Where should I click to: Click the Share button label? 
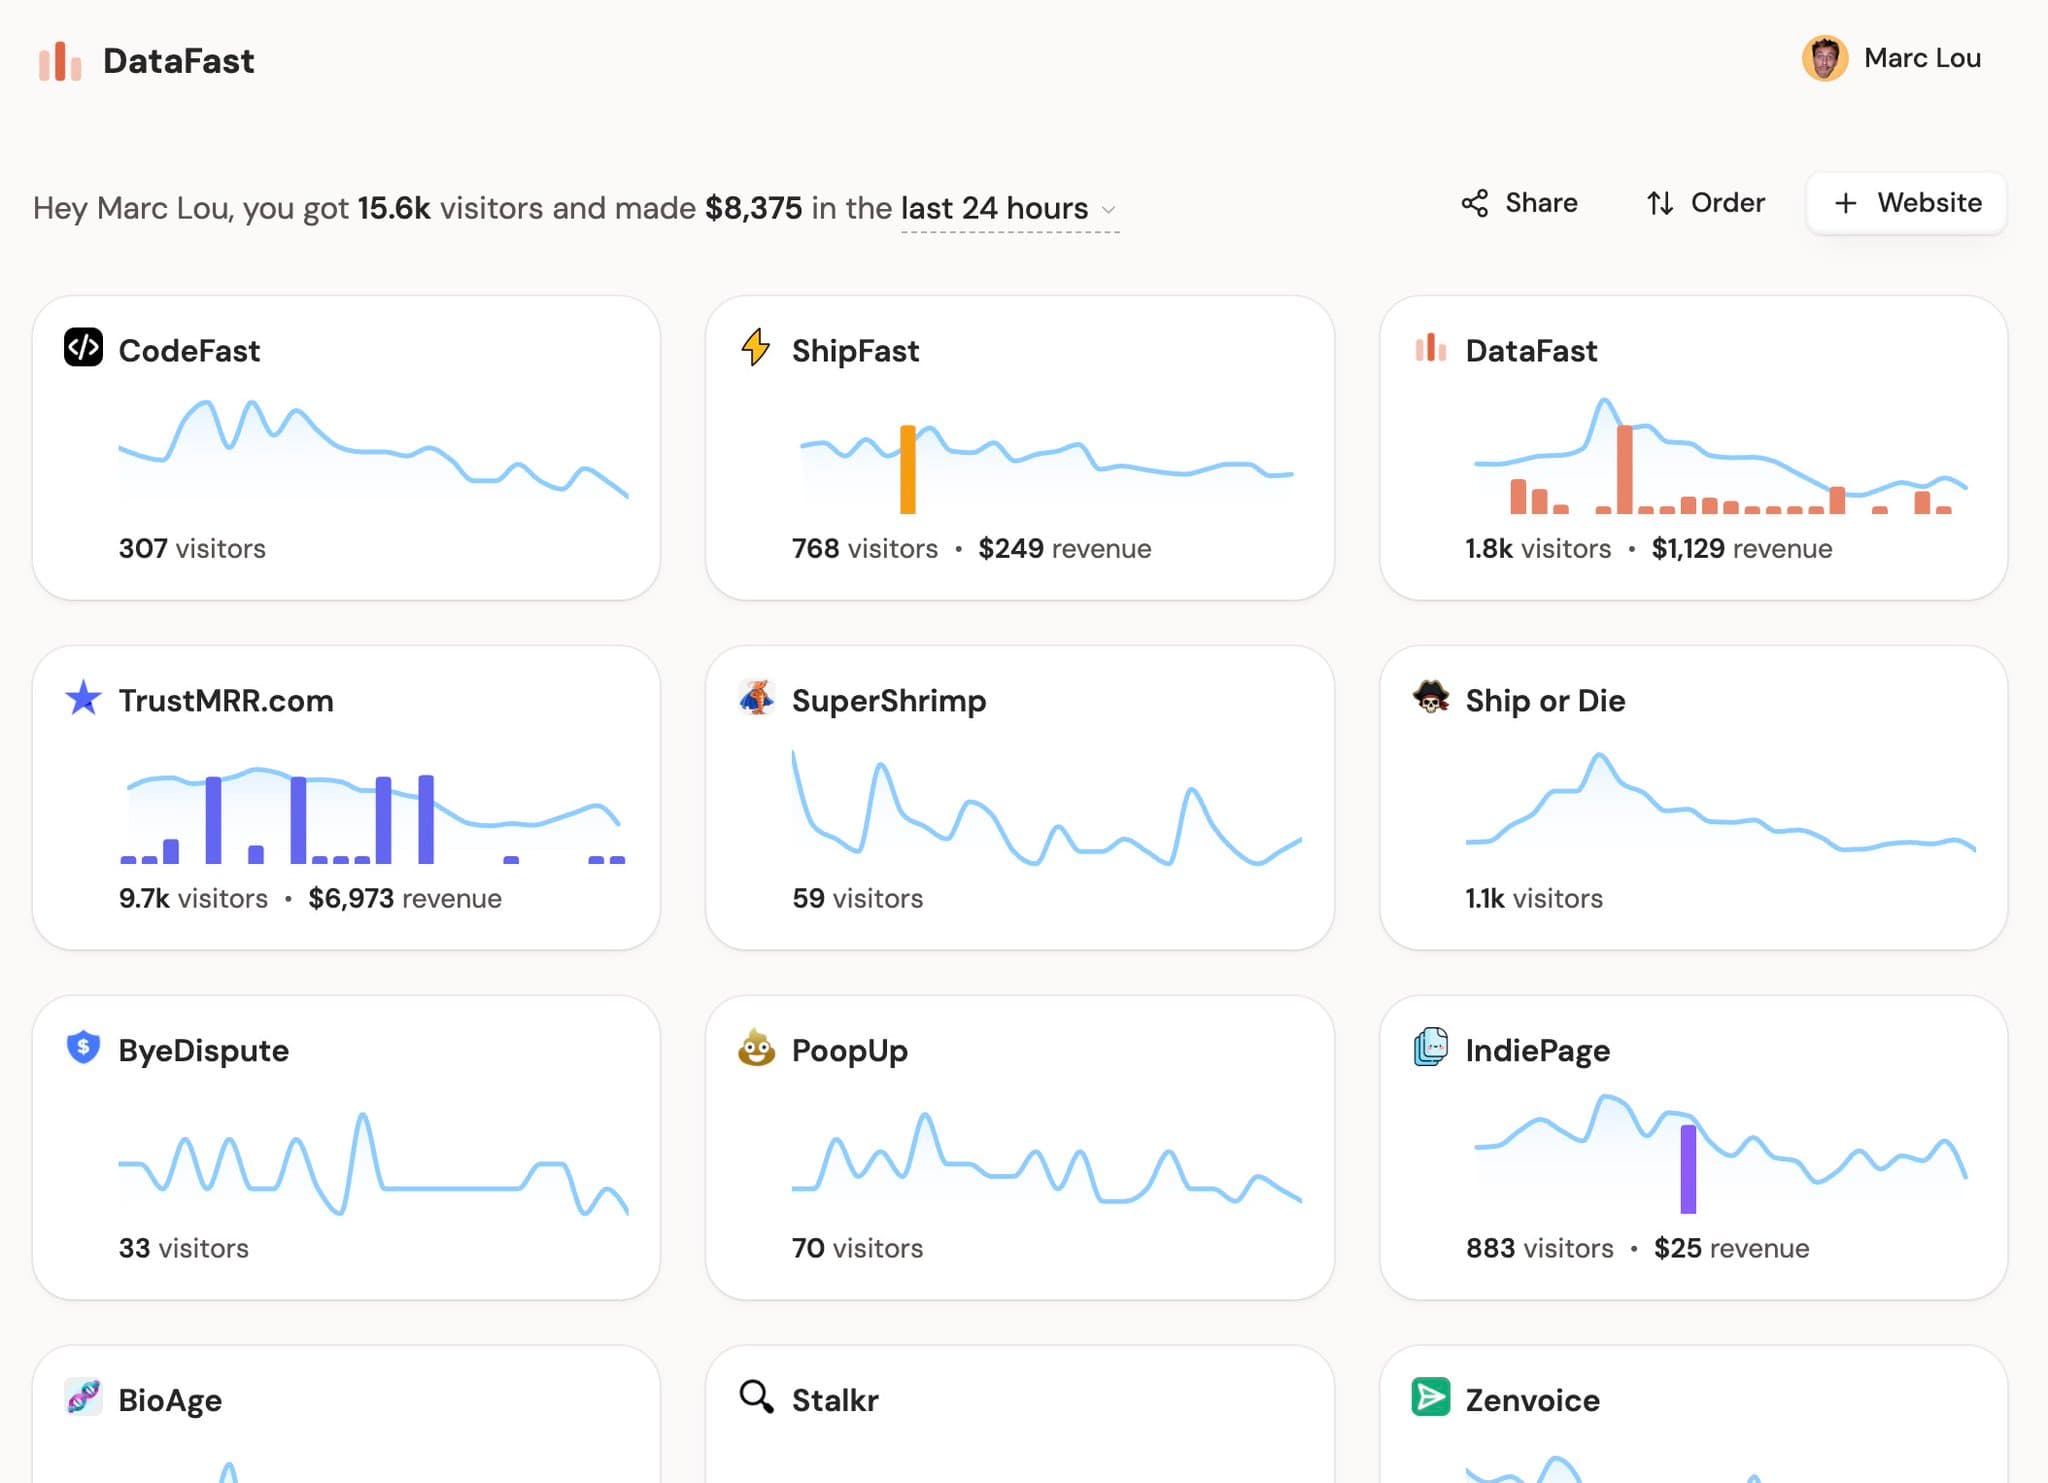click(x=1541, y=203)
